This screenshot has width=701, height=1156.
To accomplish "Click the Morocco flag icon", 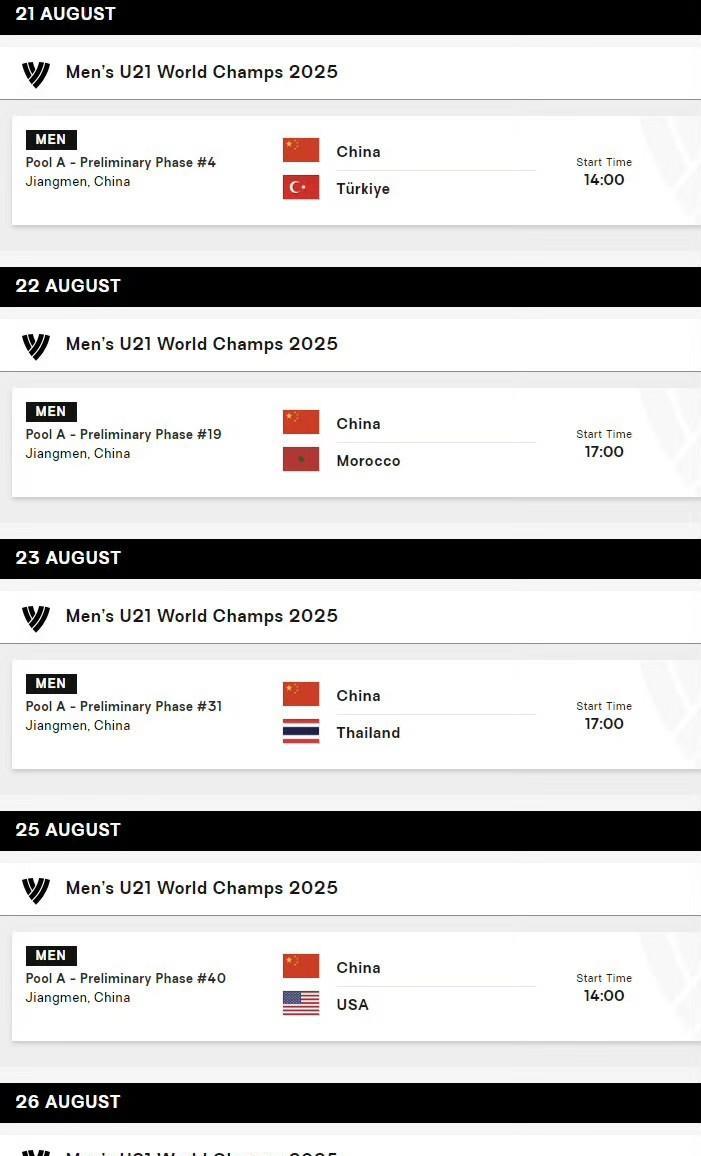I will (x=301, y=459).
